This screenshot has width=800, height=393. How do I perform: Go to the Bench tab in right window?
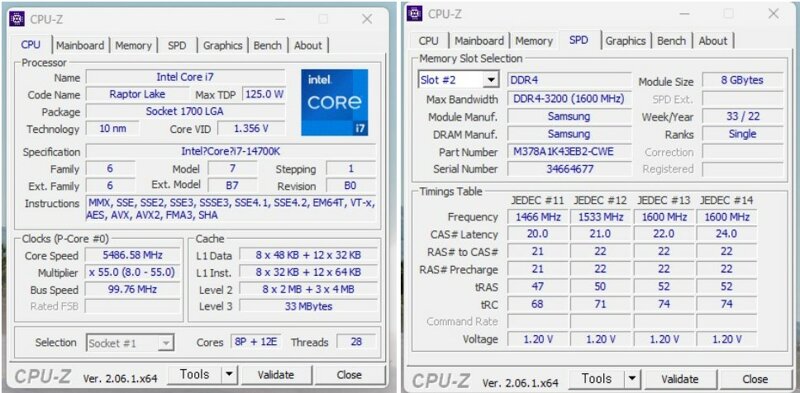(671, 41)
